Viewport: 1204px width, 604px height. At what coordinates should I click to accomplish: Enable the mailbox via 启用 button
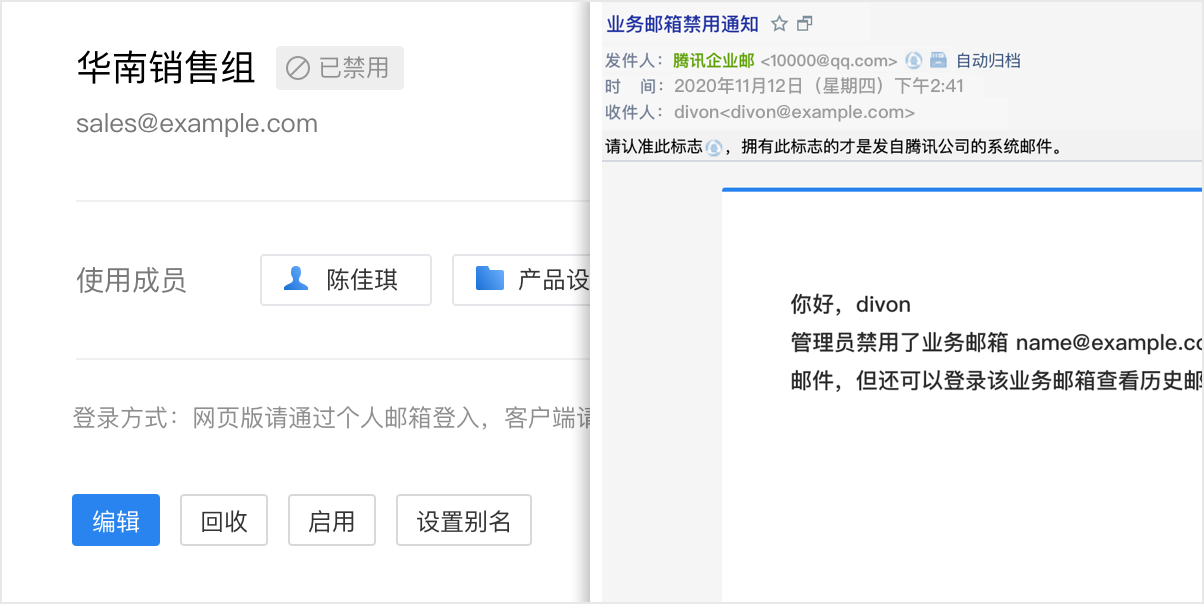pos(331,520)
